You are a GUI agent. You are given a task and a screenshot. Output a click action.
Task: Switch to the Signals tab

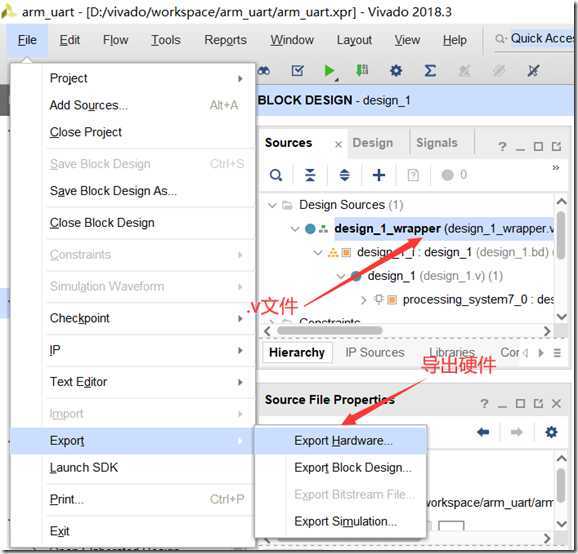[x=436, y=143]
